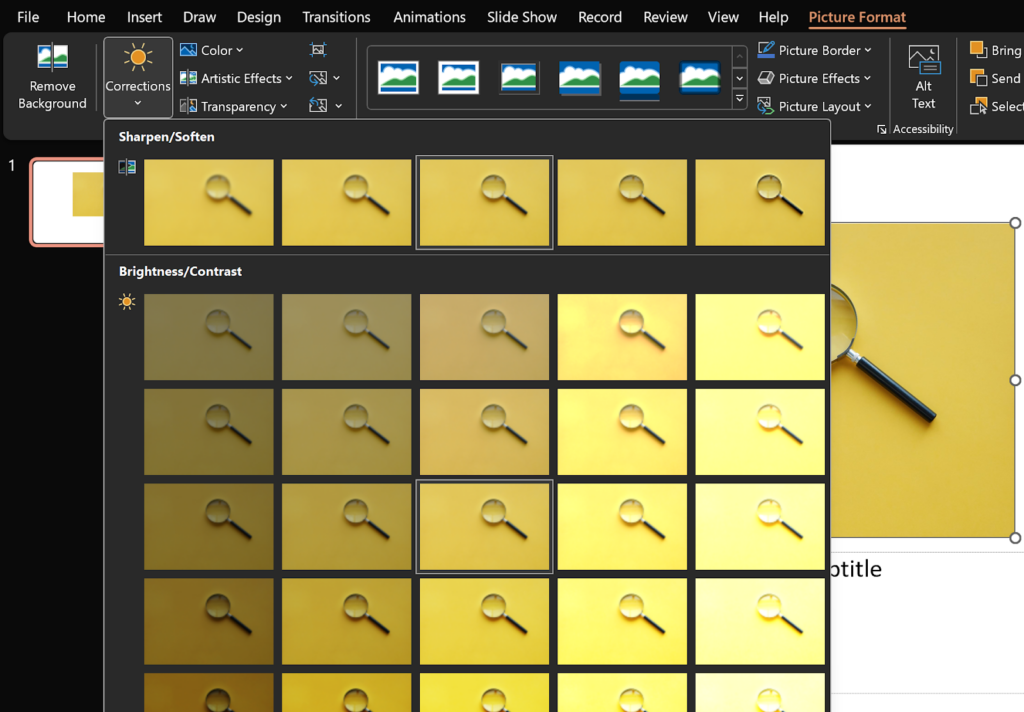Select the first picture style in the gallery
The height and width of the screenshot is (712, 1024).
click(398, 76)
